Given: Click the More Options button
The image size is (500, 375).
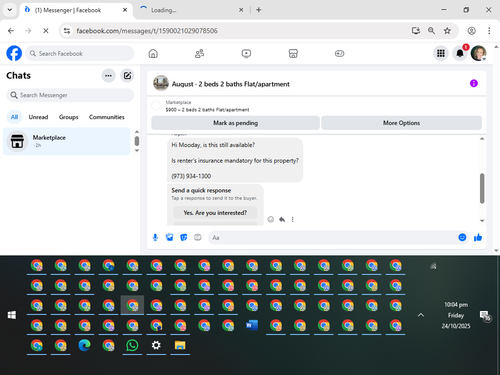Looking at the screenshot, I should pyautogui.click(x=401, y=123).
